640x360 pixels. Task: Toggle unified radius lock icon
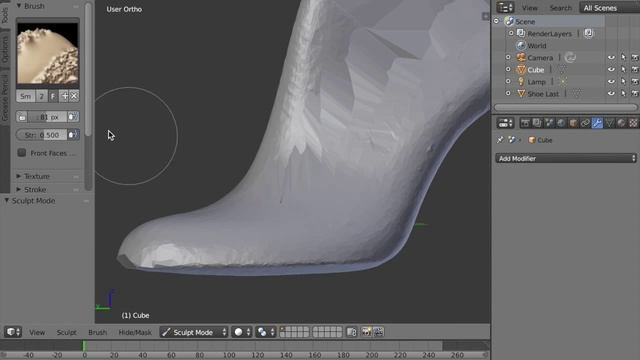22,117
